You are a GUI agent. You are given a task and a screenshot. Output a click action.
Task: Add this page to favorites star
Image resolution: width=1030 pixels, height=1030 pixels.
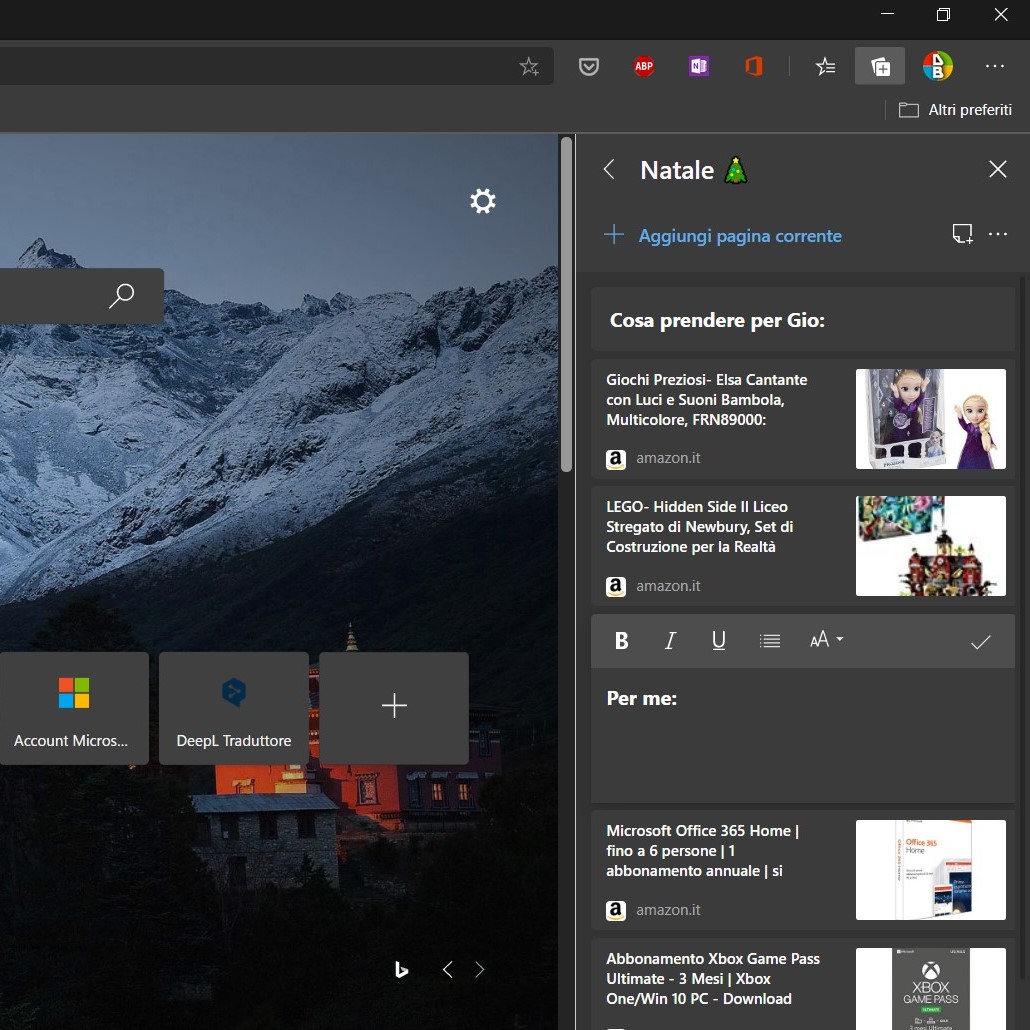point(528,66)
